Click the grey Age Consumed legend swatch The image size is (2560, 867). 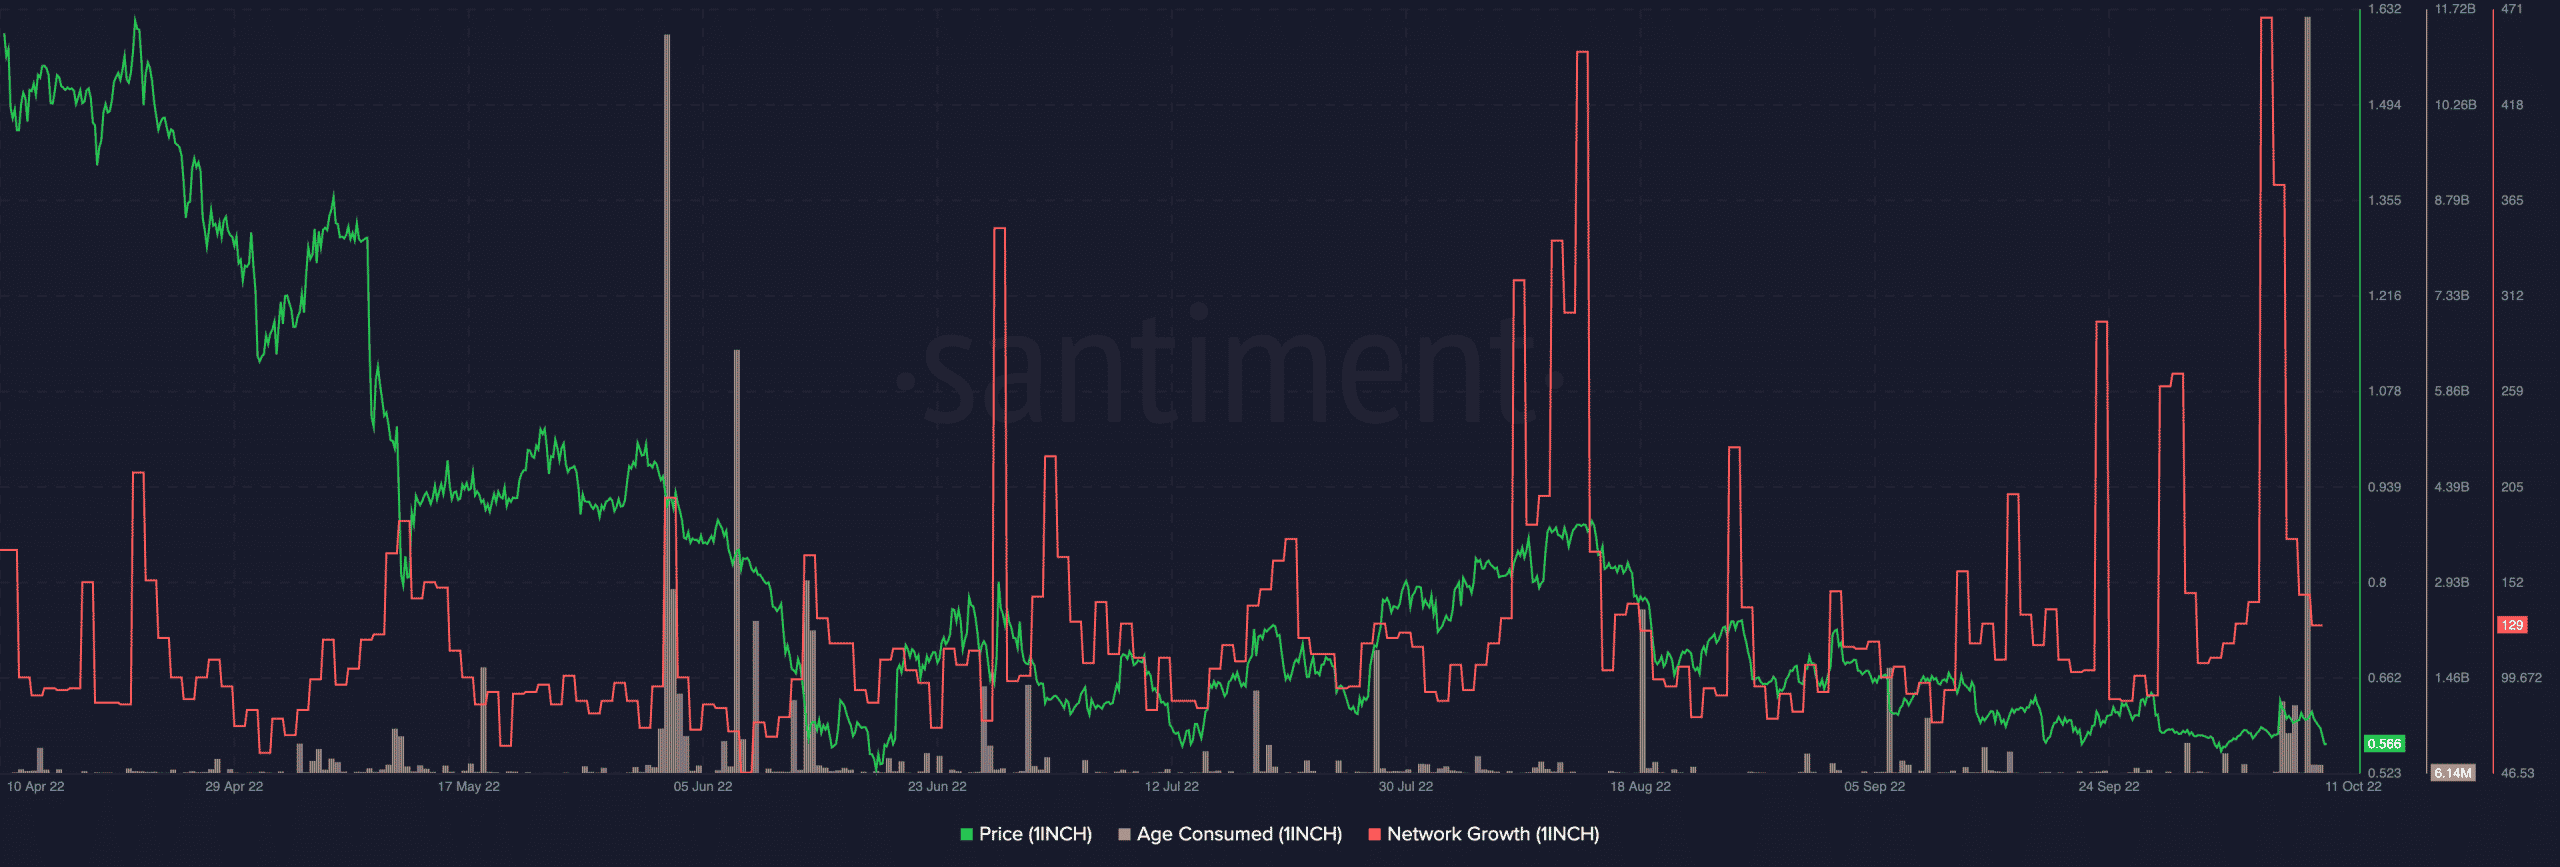click(1124, 834)
